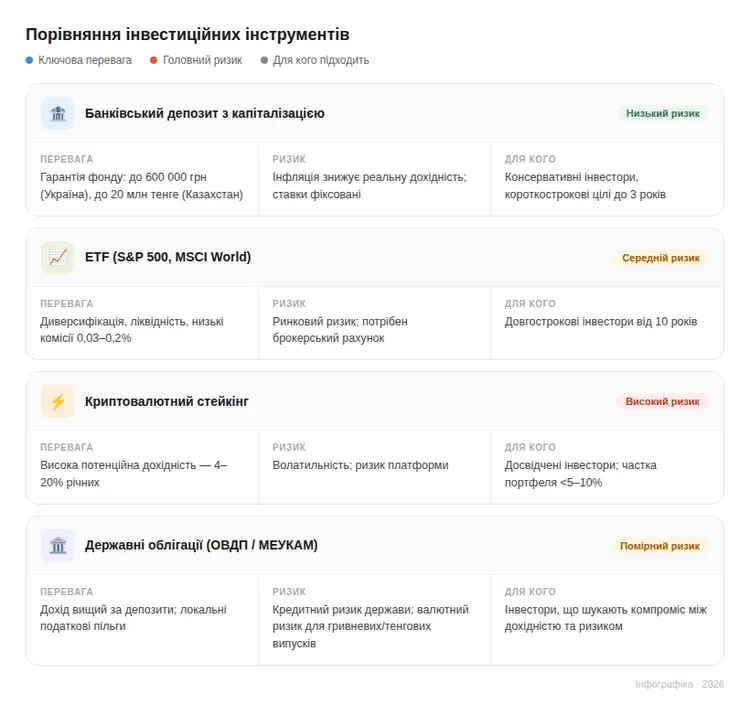Click the Головний ризик legend label
The image size is (750, 724).
[202, 60]
